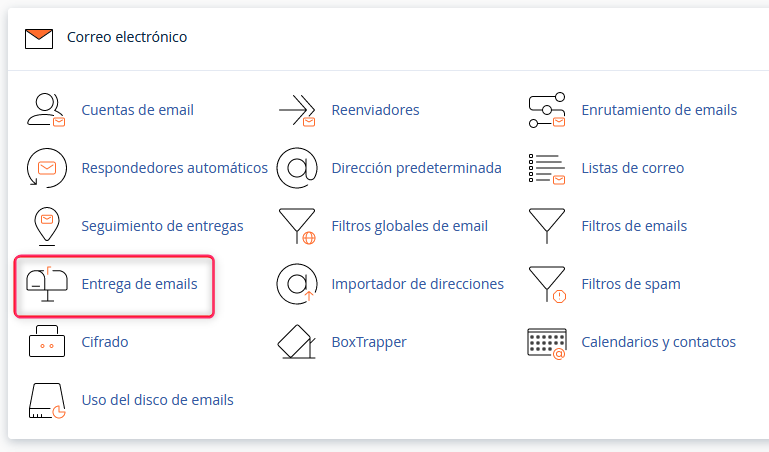The image size is (769, 452).
Task: Click the Listas de correo icon
Action: 547,169
